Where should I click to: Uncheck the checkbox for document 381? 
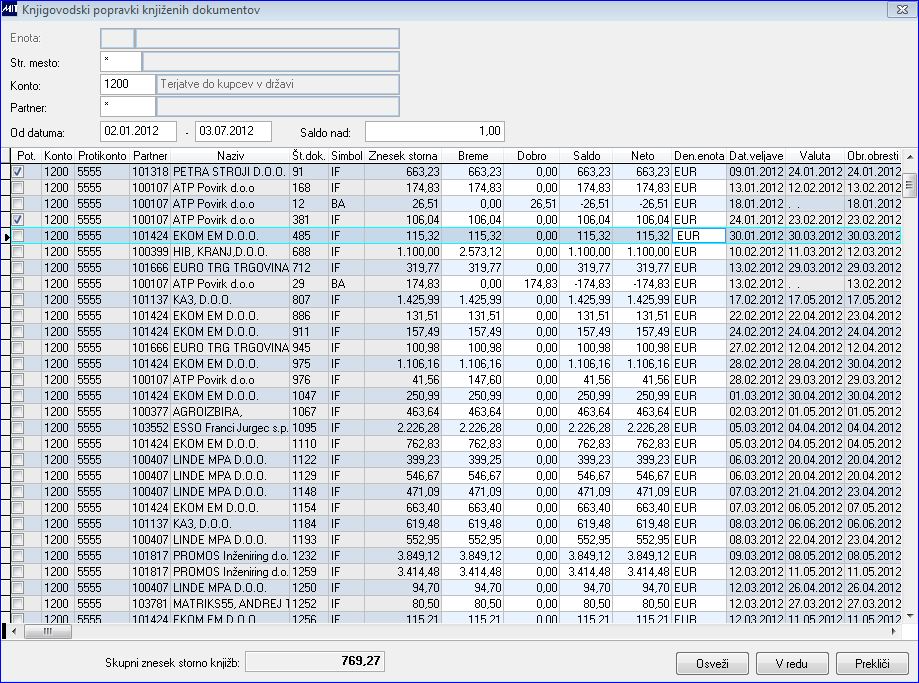[x=20, y=219]
